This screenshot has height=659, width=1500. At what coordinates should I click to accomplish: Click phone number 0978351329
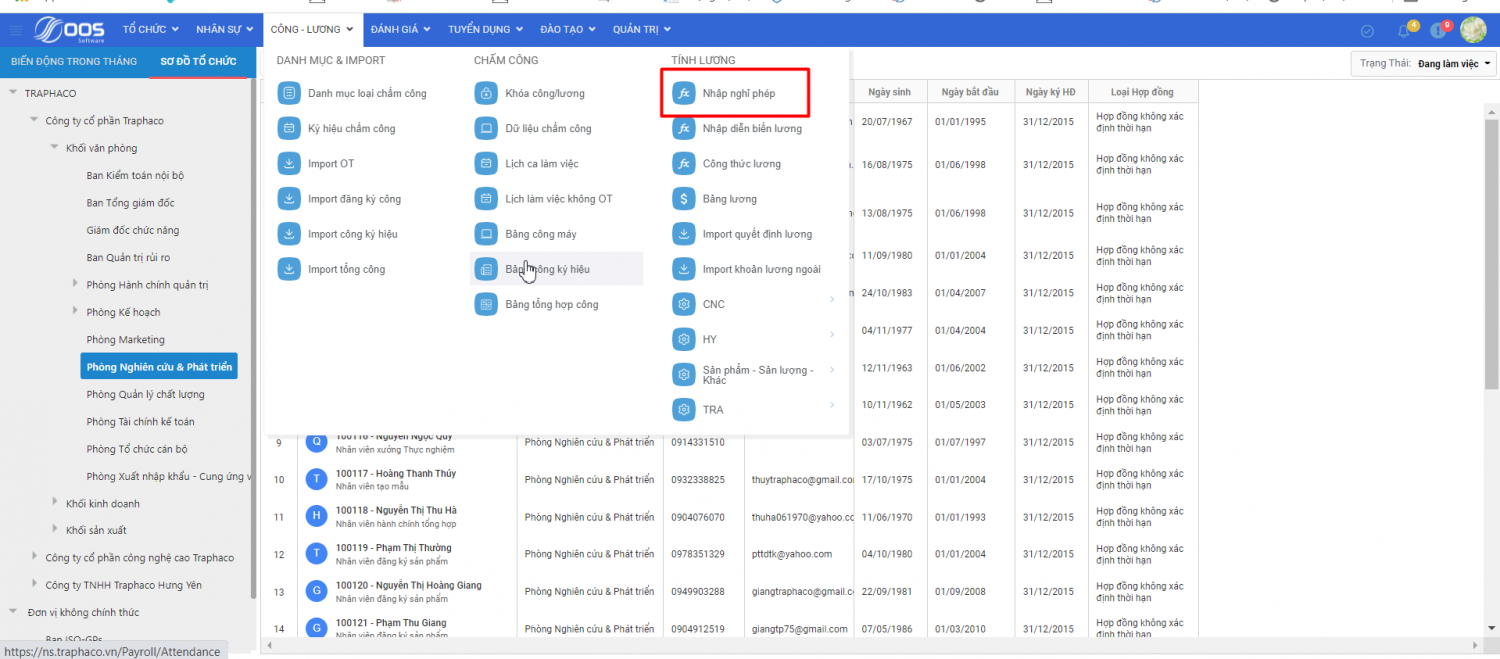[x=698, y=554]
